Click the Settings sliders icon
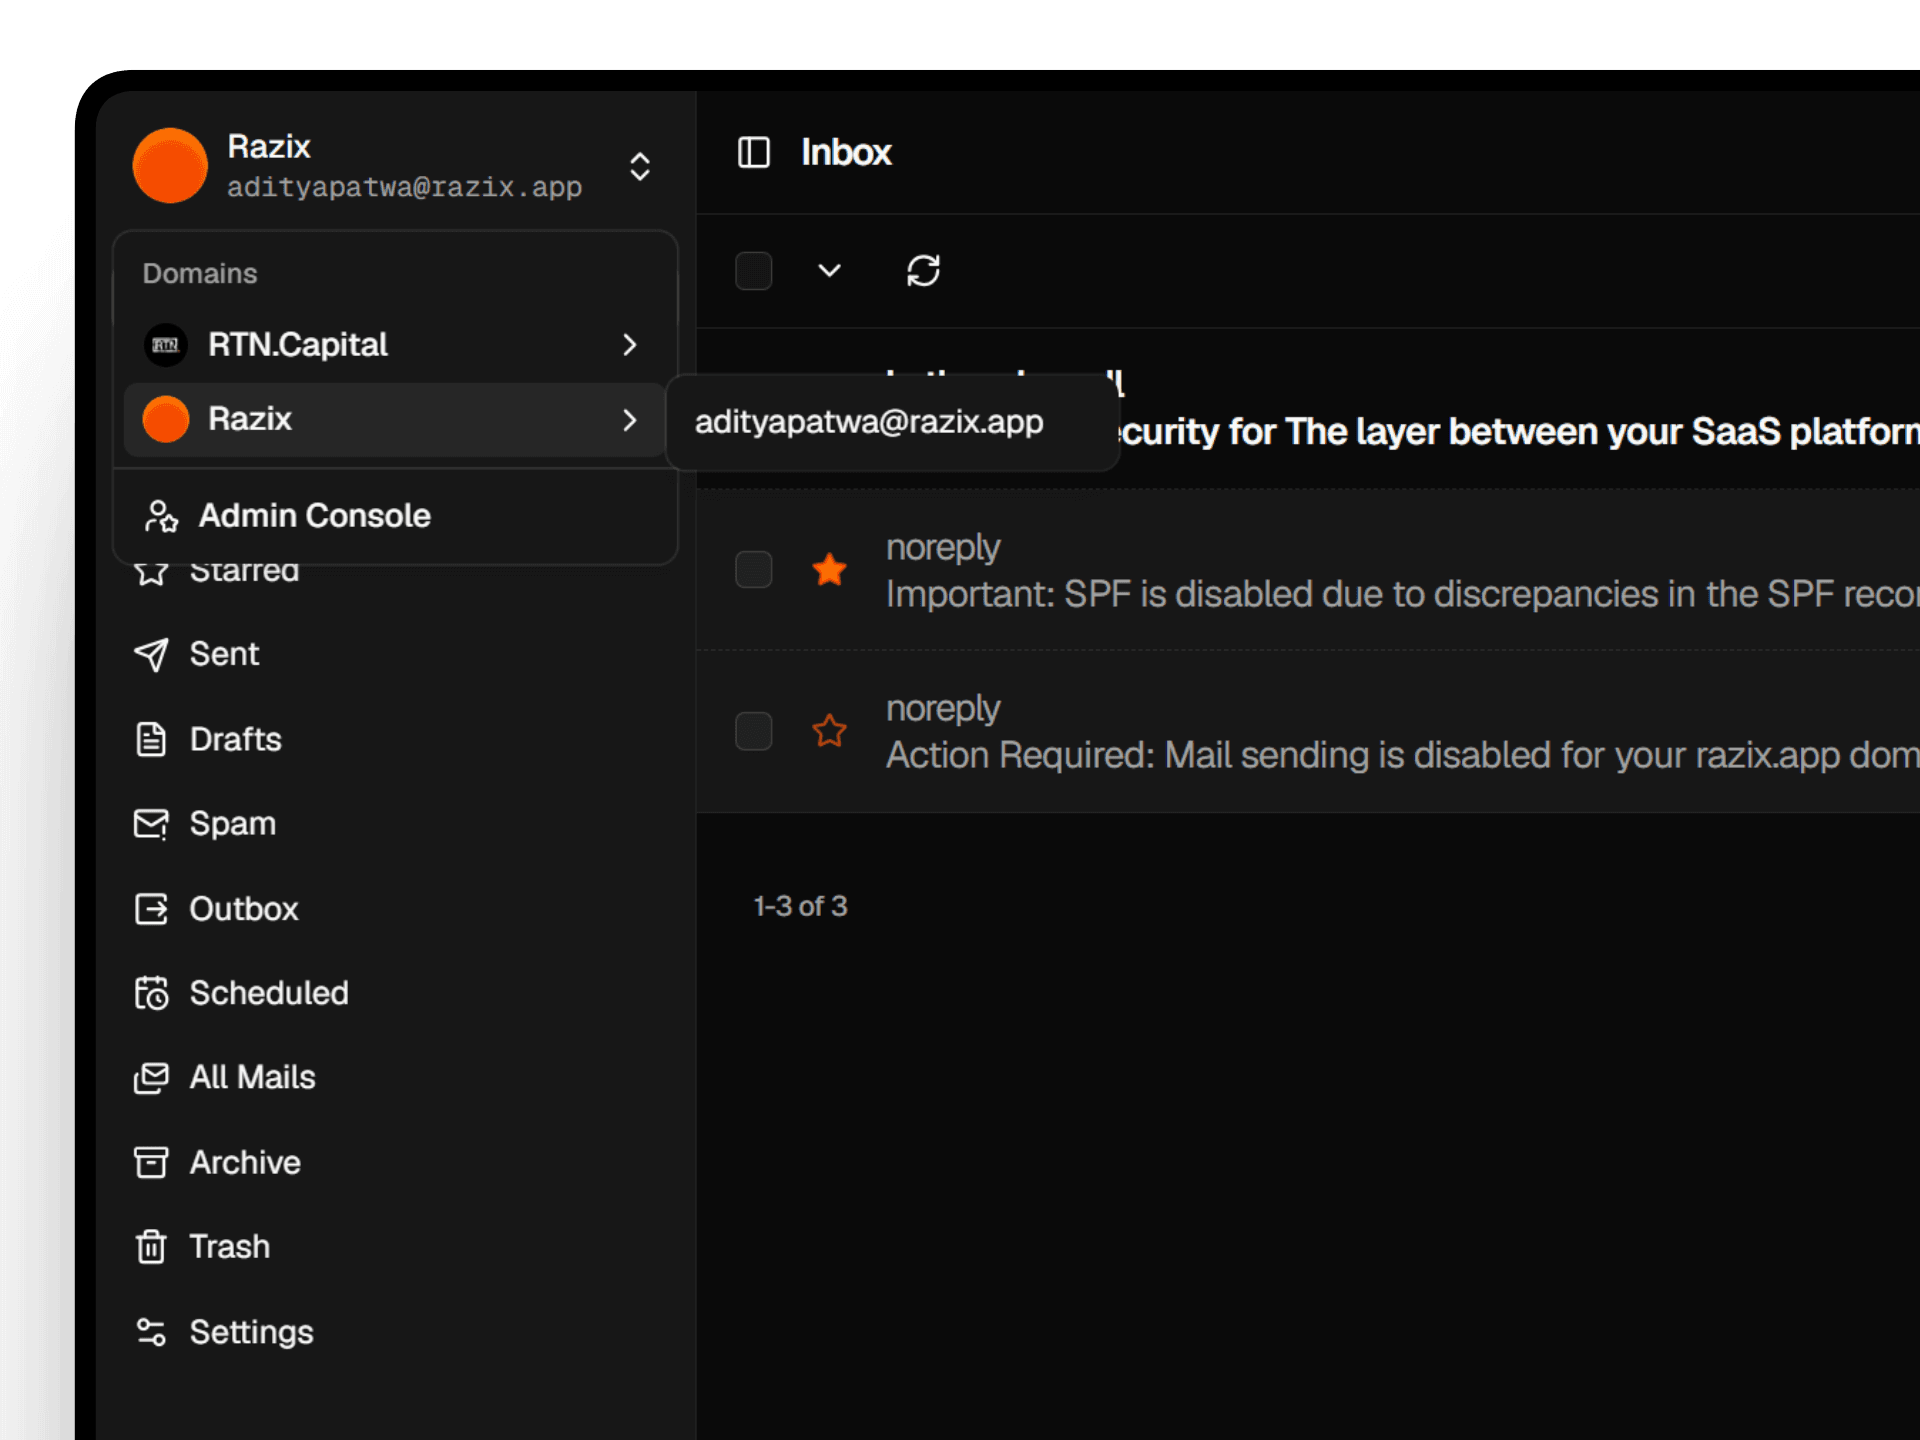This screenshot has height=1440, width=1920. (x=151, y=1332)
